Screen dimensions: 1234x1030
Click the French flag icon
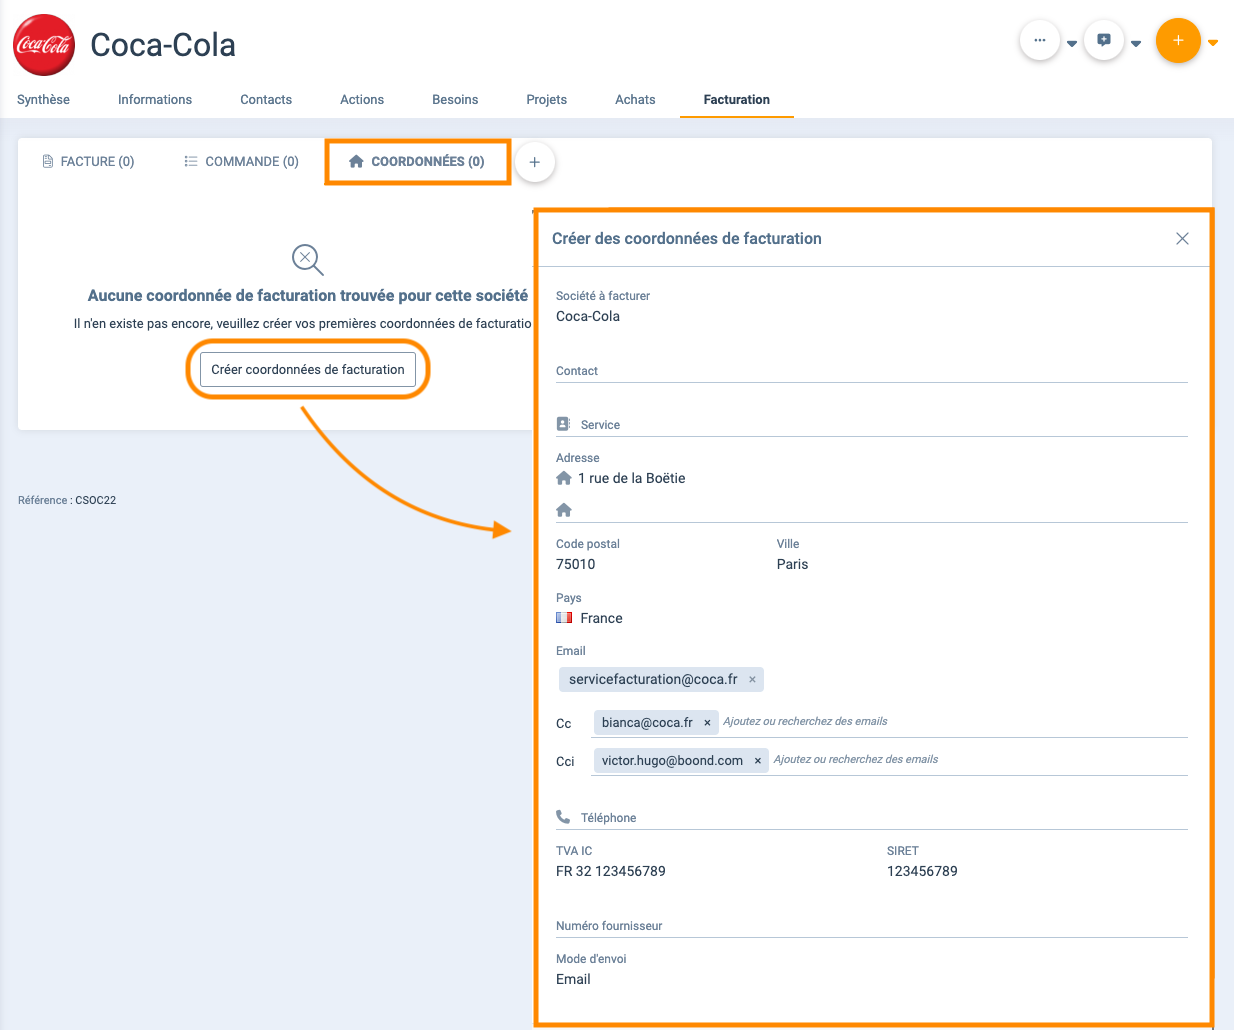(x=564, y=618)
